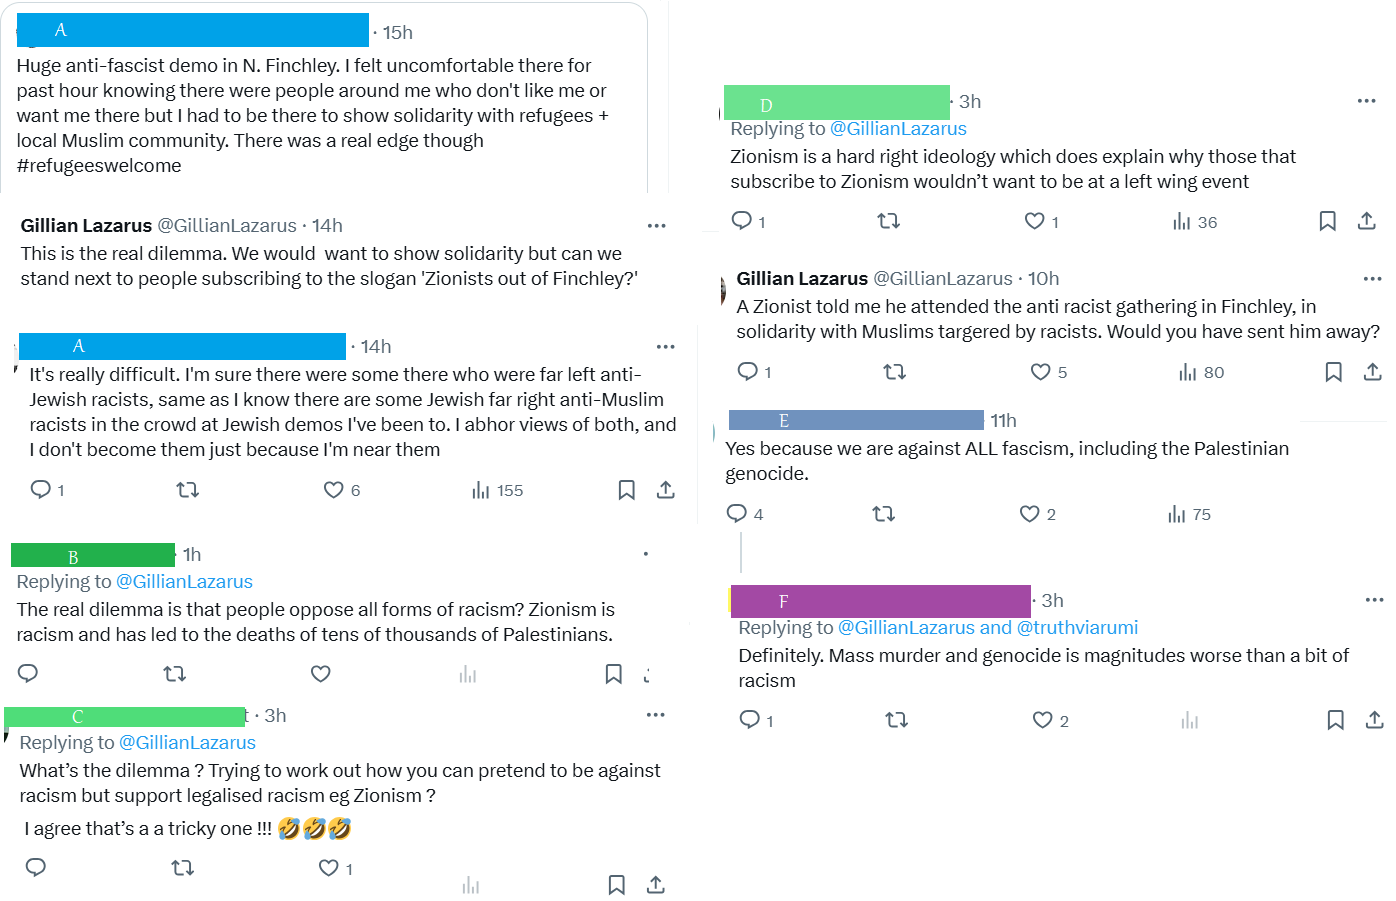Open more menu on 'A Zionist told me' tweet
The width and height of the screenshot is (1396, 901).
pyautogui.click(x=1372, y=279)
